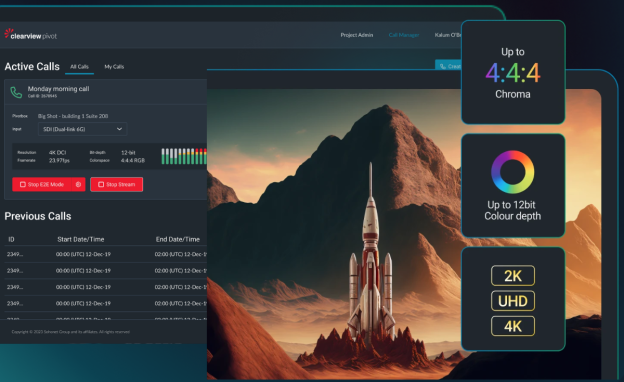Click the rocket video preview image
This screenshot has width=624, height=382.
pyautogui.click(x=404, y=234)
